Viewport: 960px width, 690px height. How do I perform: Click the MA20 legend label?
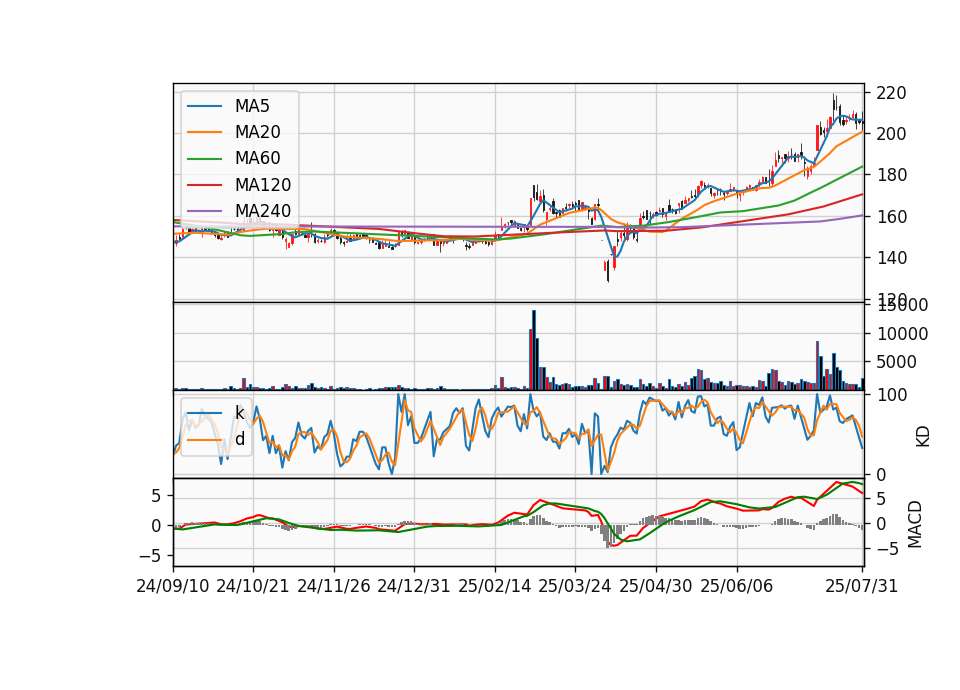257,132
